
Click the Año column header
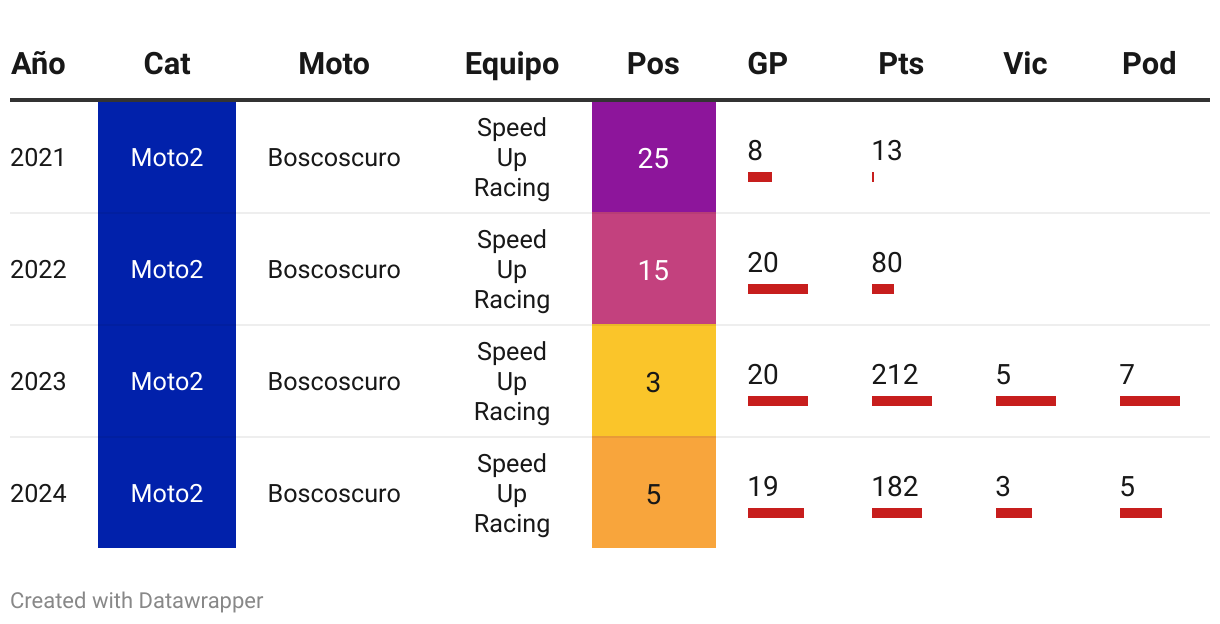pos(38,64)
